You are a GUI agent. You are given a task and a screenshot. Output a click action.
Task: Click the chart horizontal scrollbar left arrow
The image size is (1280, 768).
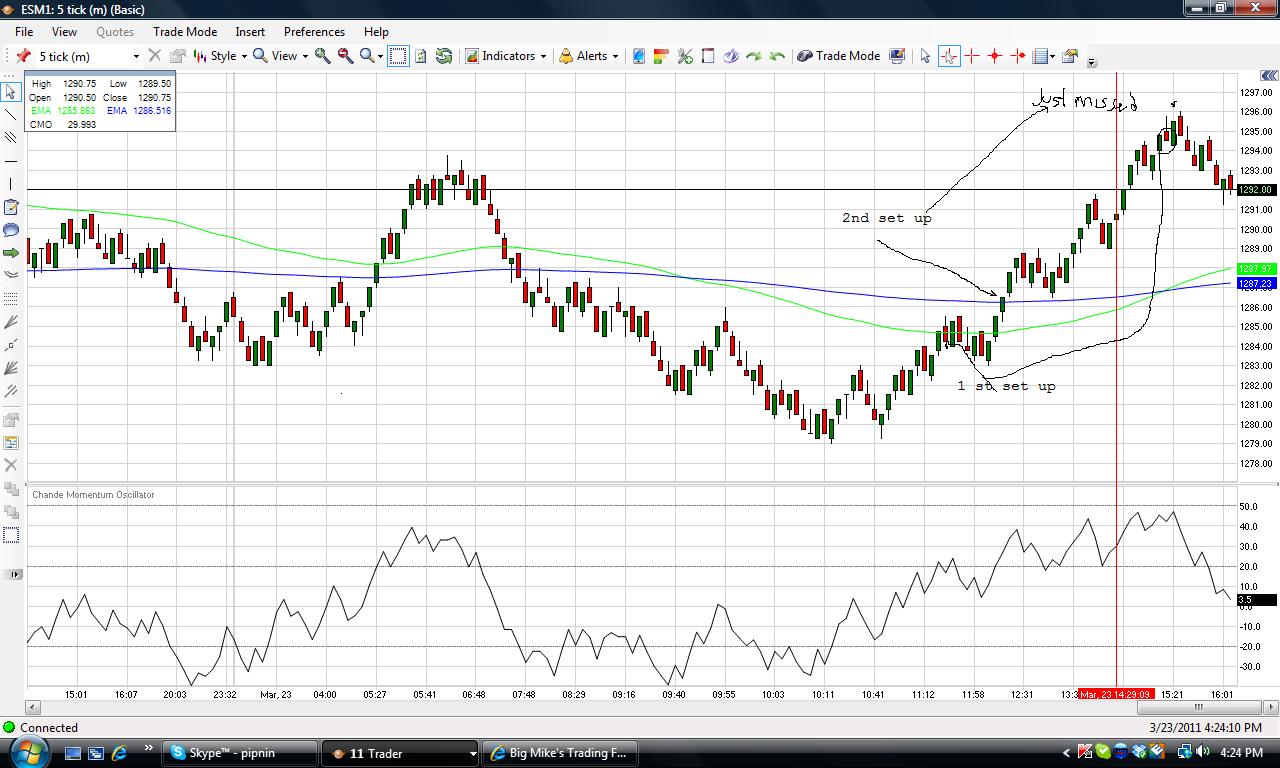coord(34,707)
